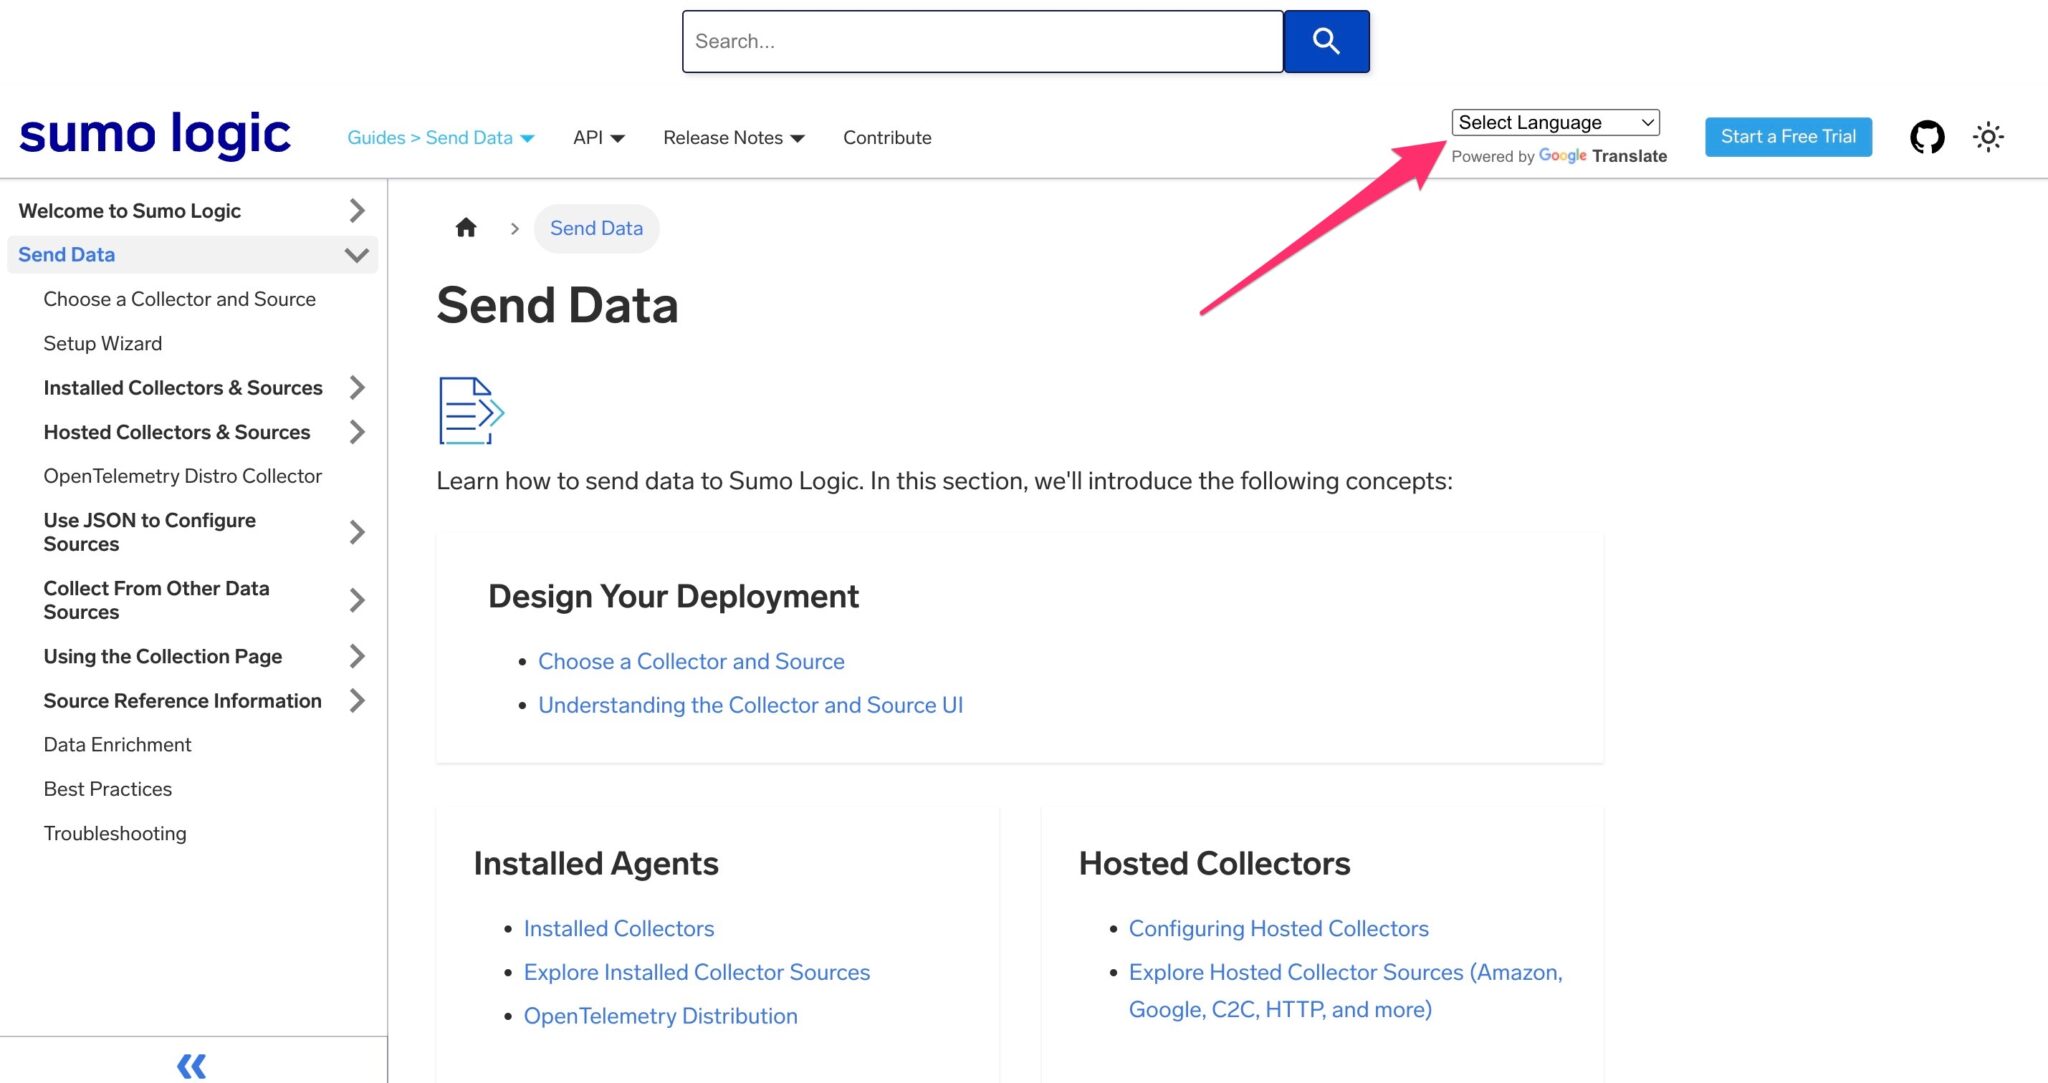This screenshot has height=1083, width=2048.
Task: Expand Installed Collectors & Sources chevron
Action: 357,388
